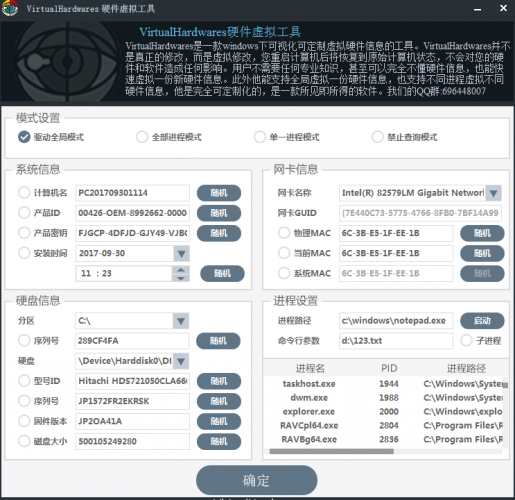Viewport: 515px width, 500px height.
Task: Open the 网卡名称 adapter dropdown arrow
Action: pos(493,193)
